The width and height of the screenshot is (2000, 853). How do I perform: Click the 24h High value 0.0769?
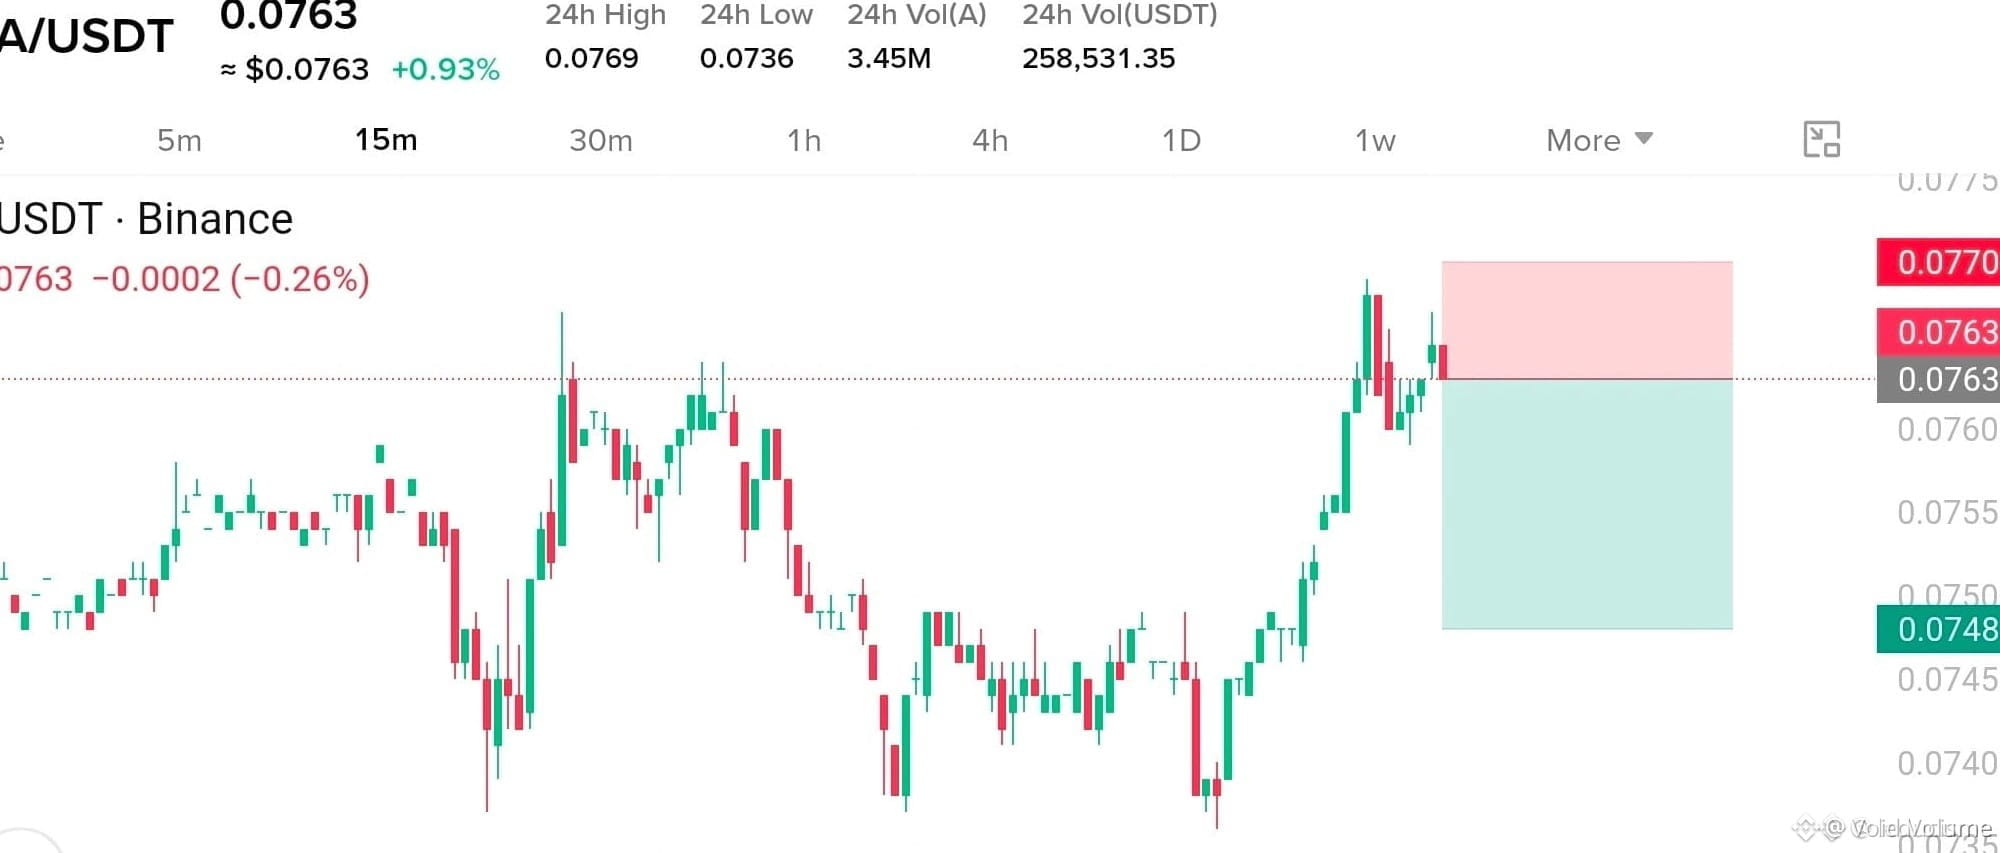click(x=591, y=58)
